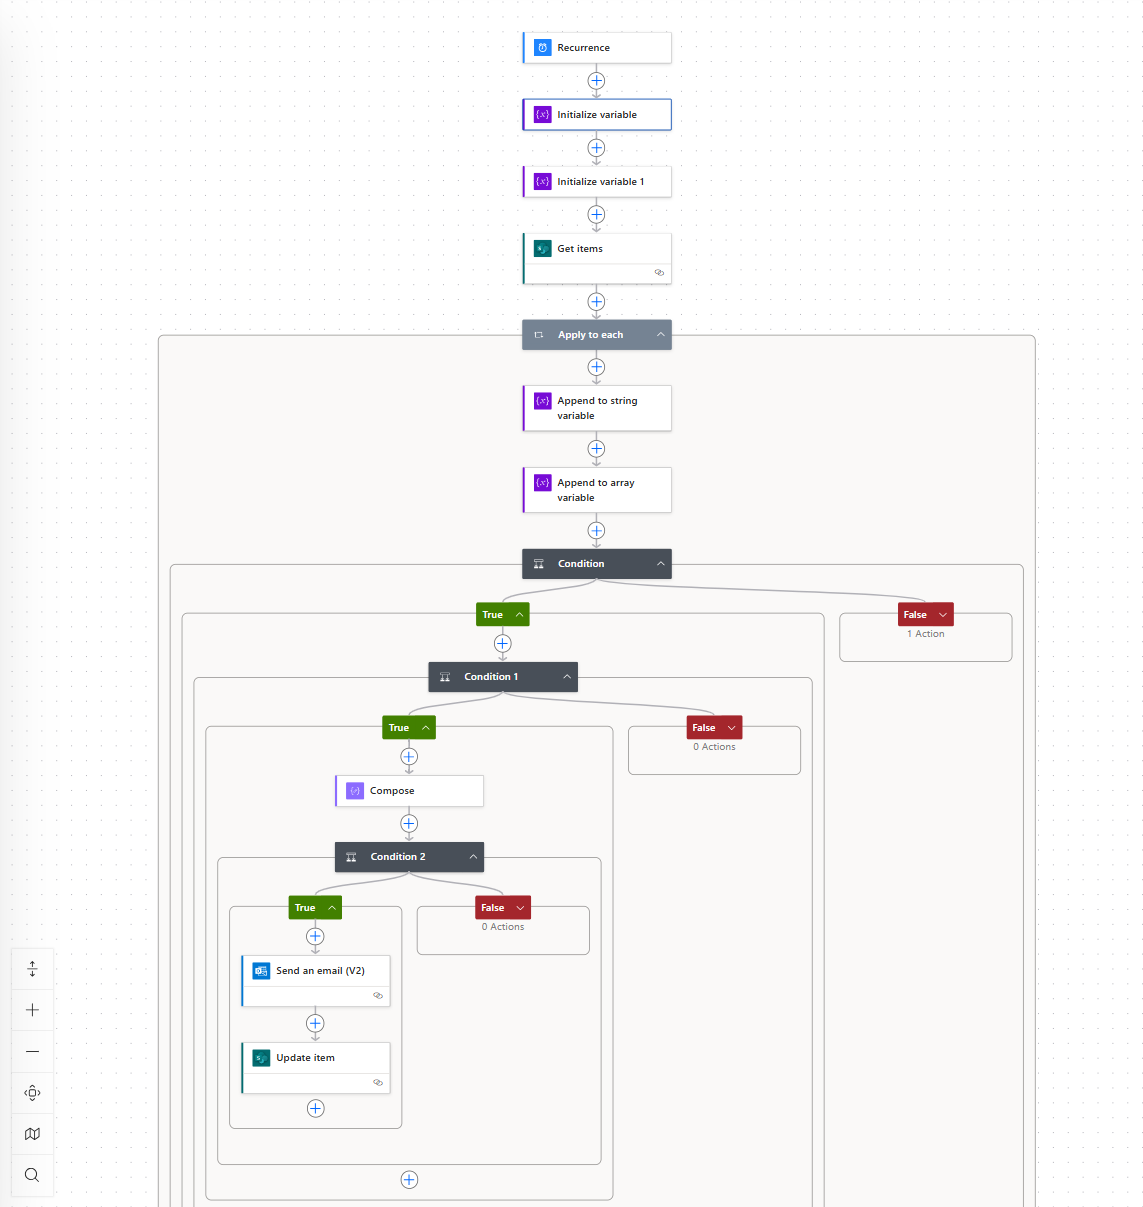Select the Append to array variable card
Viewport: 1143px width, 1207px height.
pos(597,490)
